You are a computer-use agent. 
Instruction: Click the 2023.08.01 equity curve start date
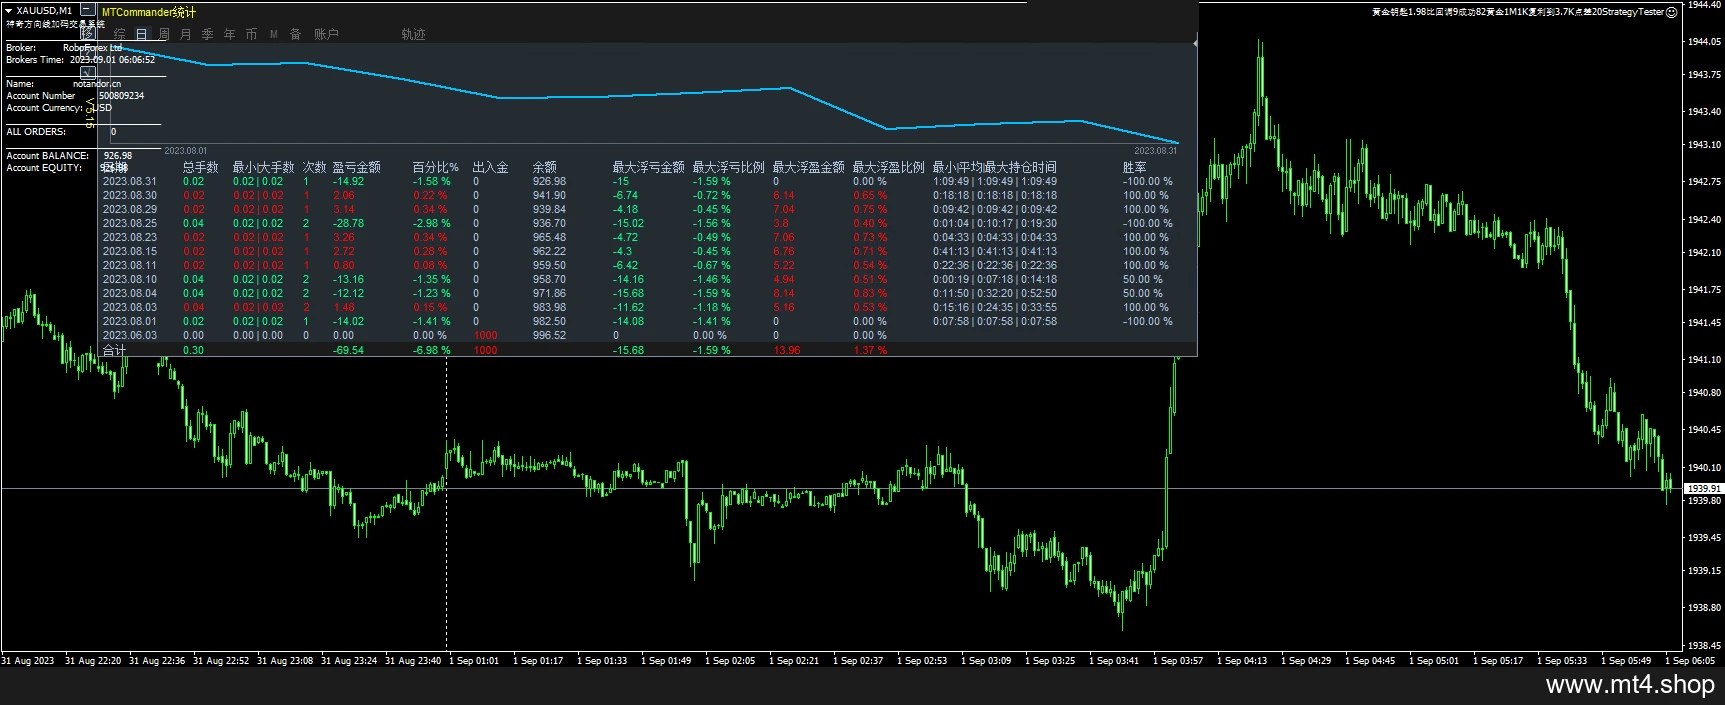pyautogui.click(x=185, y=151)
